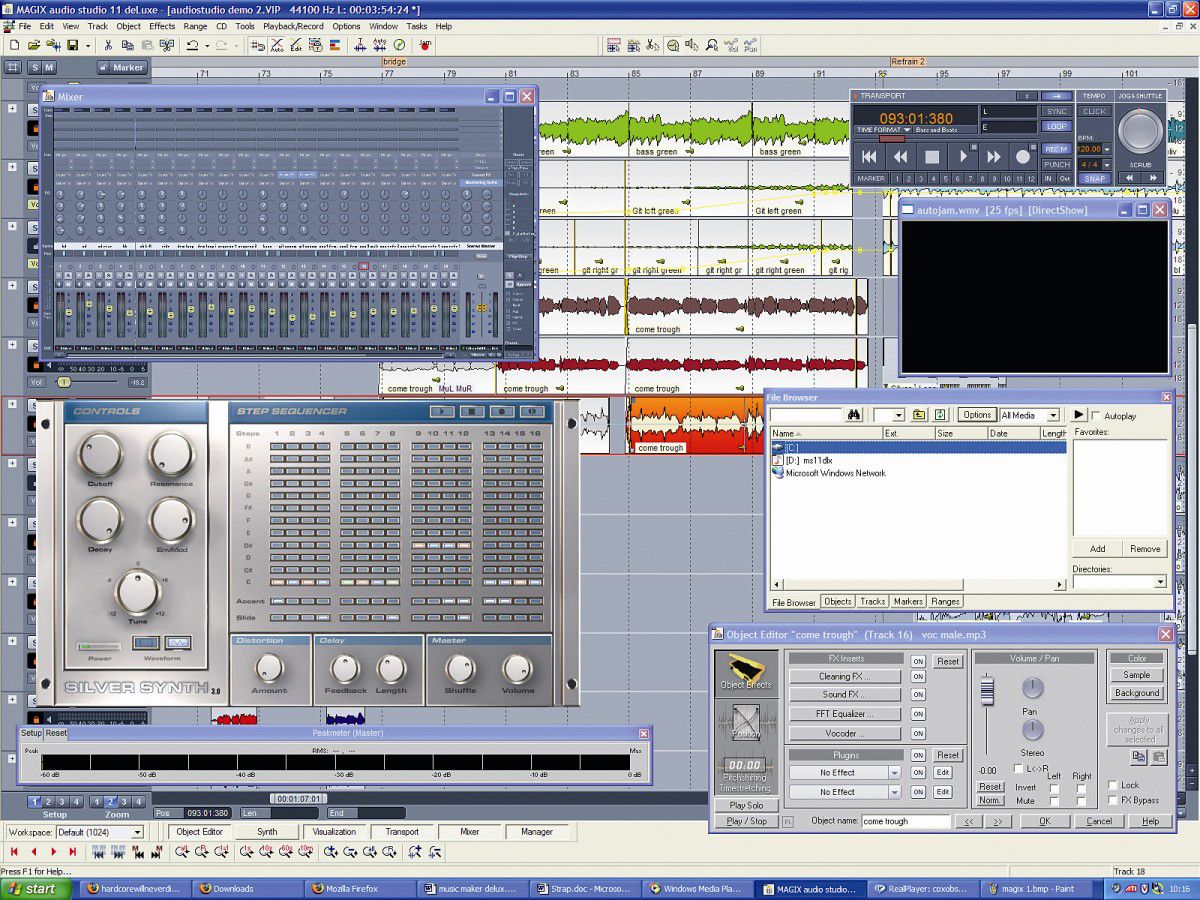Check the Lock checkbox in Object Editor
Screen dimensions: 1200x900
(1113, 786)
